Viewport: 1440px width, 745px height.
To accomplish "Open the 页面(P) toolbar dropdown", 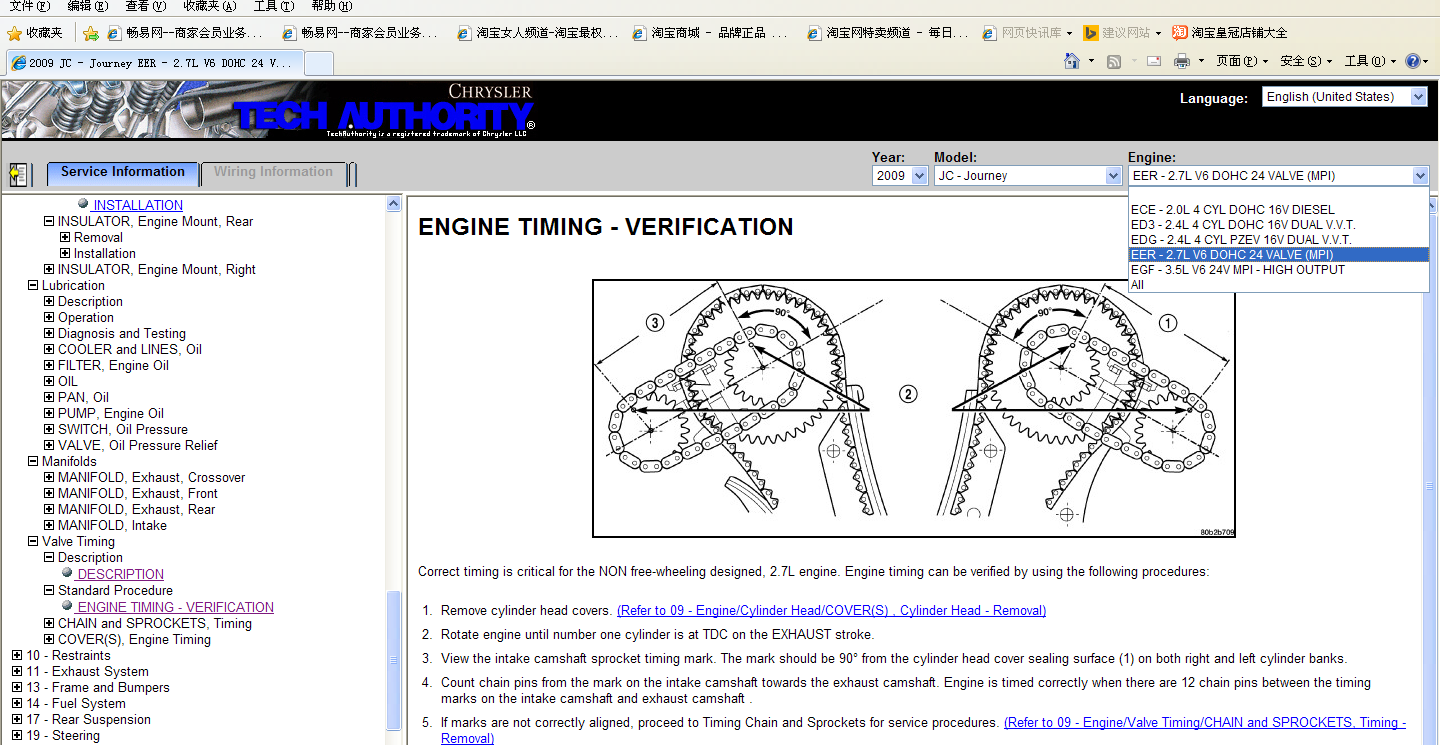I will click(1241, 62).
